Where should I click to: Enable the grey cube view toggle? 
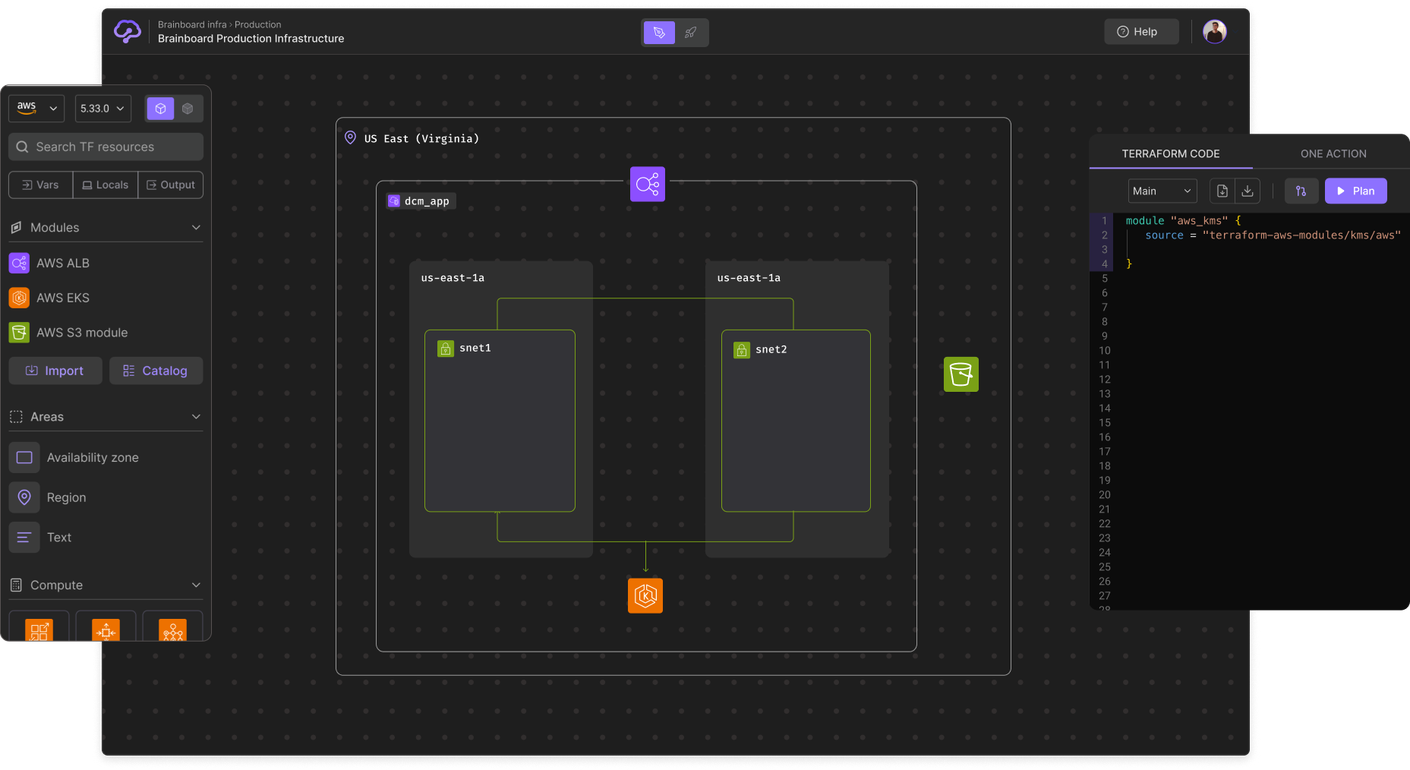coord(188,108)
